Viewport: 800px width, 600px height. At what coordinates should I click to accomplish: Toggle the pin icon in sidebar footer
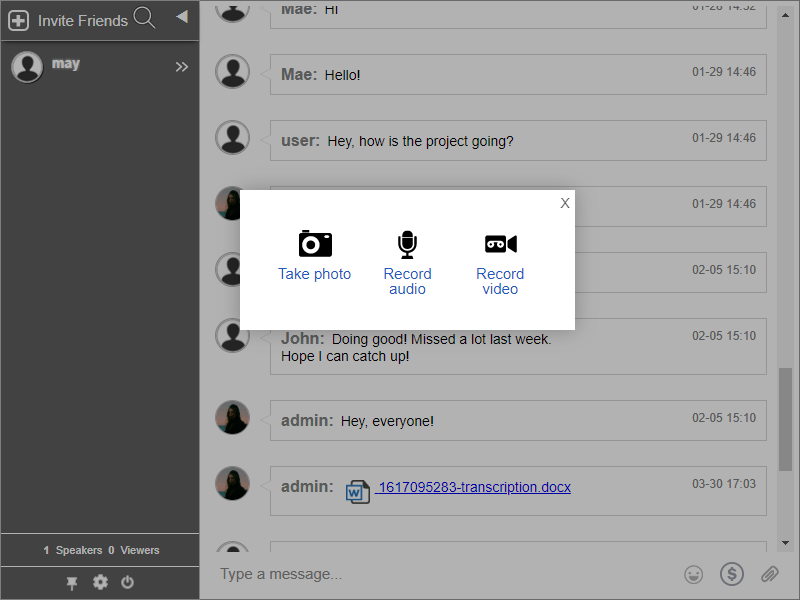72,582
